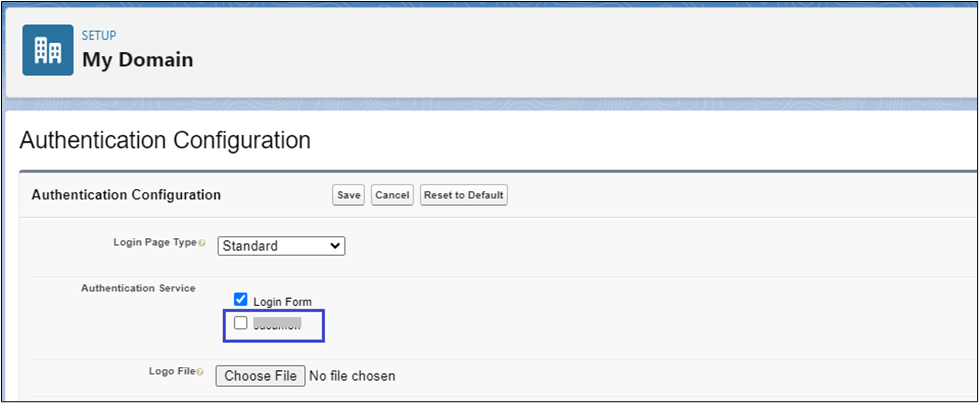Click Reset to Default button
Viewport: 979px width, 403px height.
click(x=464, y=195)
